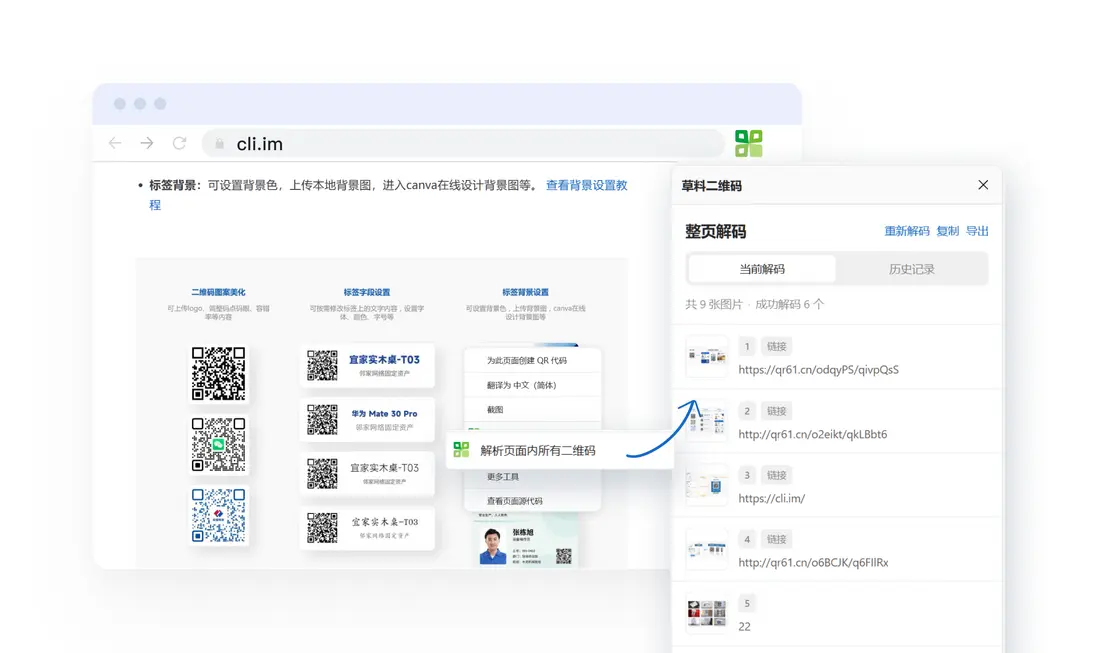Click the plain black QR code image

pos(218,373)
